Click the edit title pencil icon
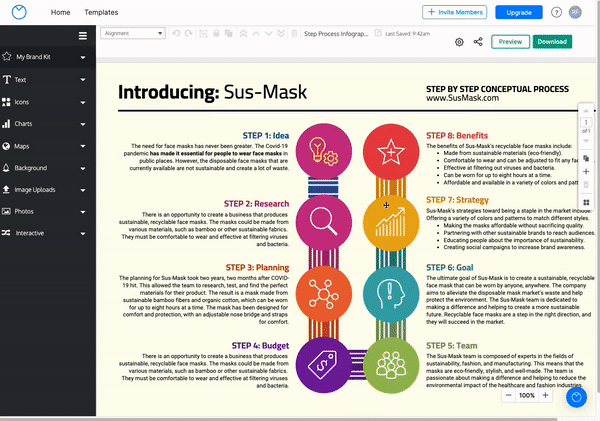This screenshot has width=600, height=421. [378, 33]
